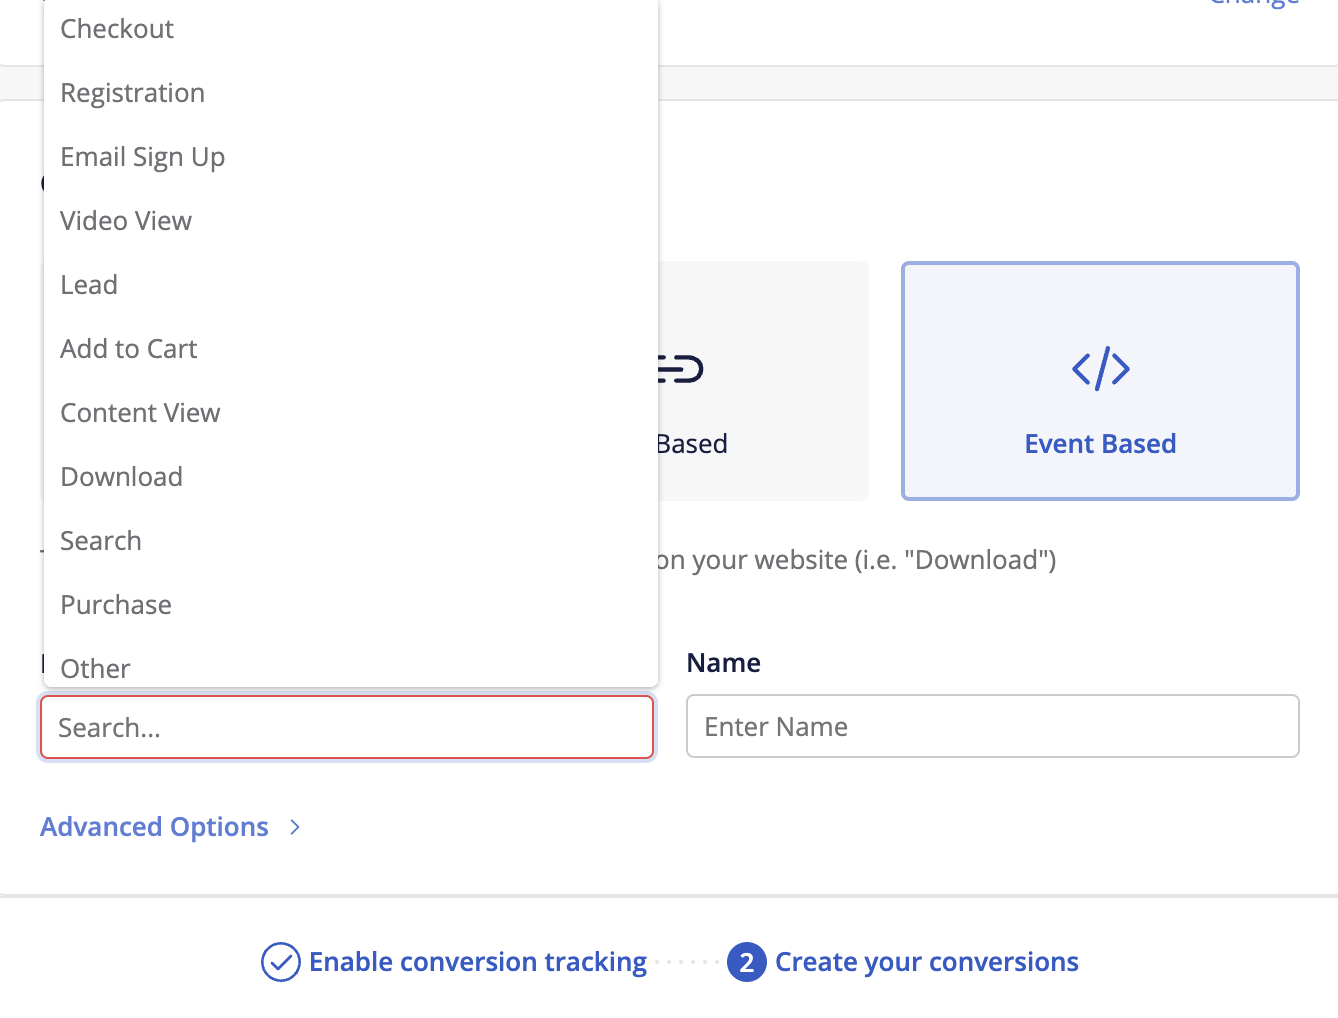Choose Purchase from the dropdown
The height and width of the screenshot is (1018, 1338).
[x=116, y=604]
